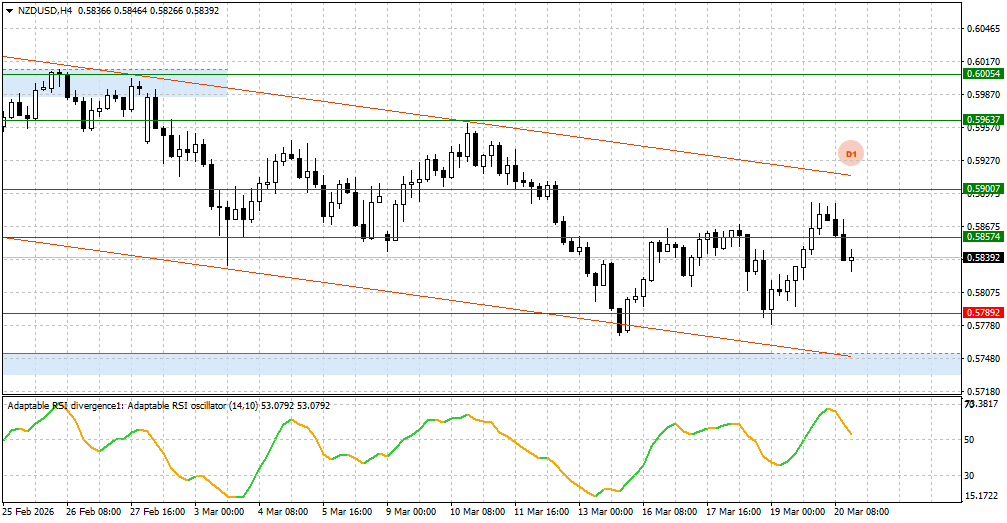Select the blue shaded support zone near 0.57480
Viewport: 1007px width, 523px height.
pos(482,364)
